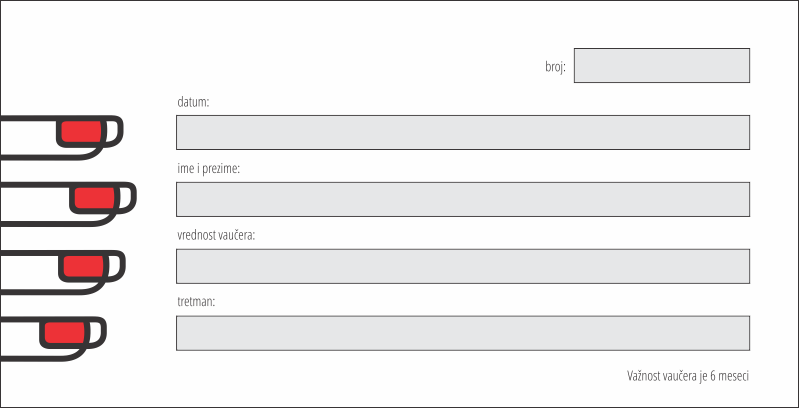Click the red nail on the second finger
The image size is (799, 408).
point(94,198)
